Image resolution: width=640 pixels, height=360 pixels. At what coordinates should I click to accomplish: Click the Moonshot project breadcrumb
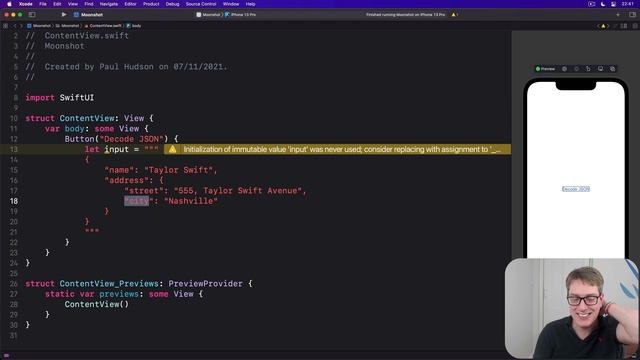39,26
